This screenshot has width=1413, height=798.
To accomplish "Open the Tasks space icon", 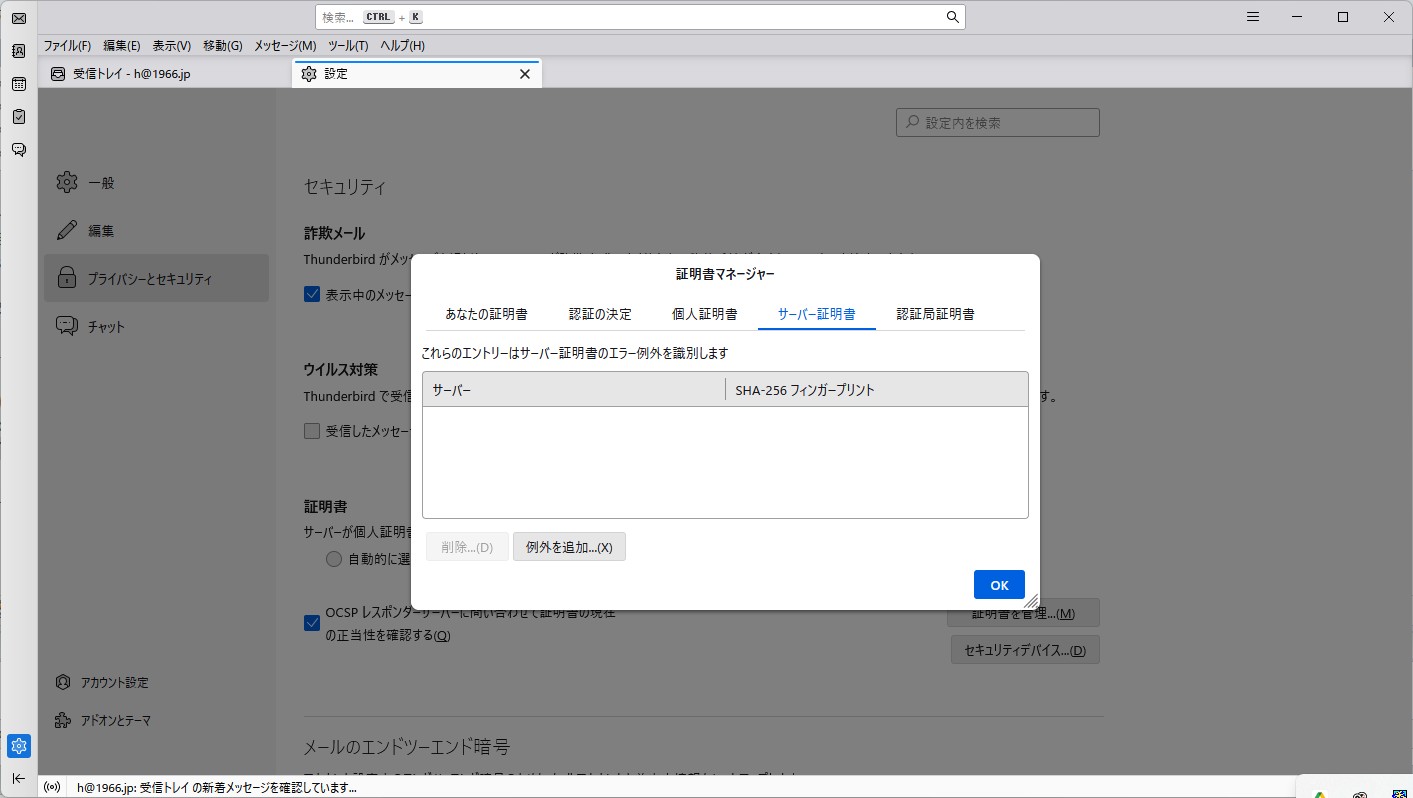I will pos(18,117).
